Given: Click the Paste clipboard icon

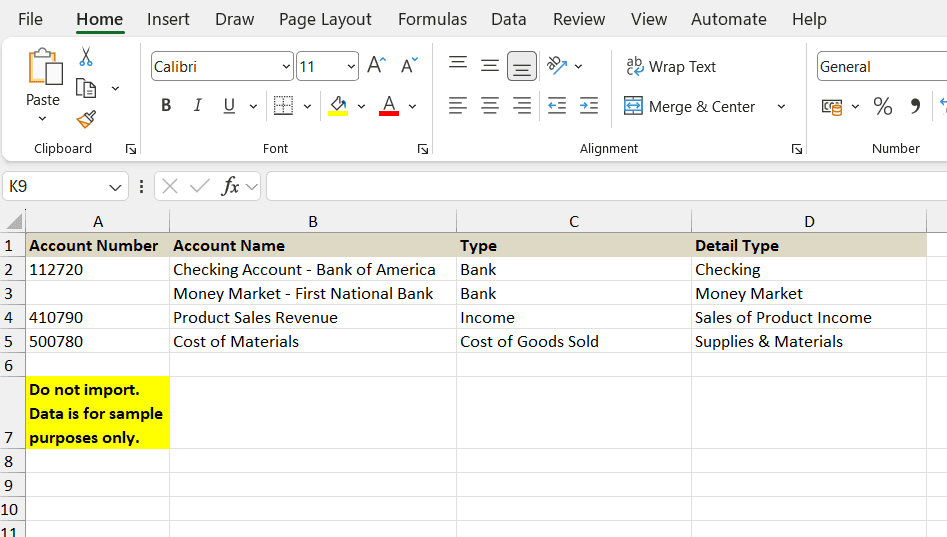Looking at the screenshot, I should tap(45, 66).
